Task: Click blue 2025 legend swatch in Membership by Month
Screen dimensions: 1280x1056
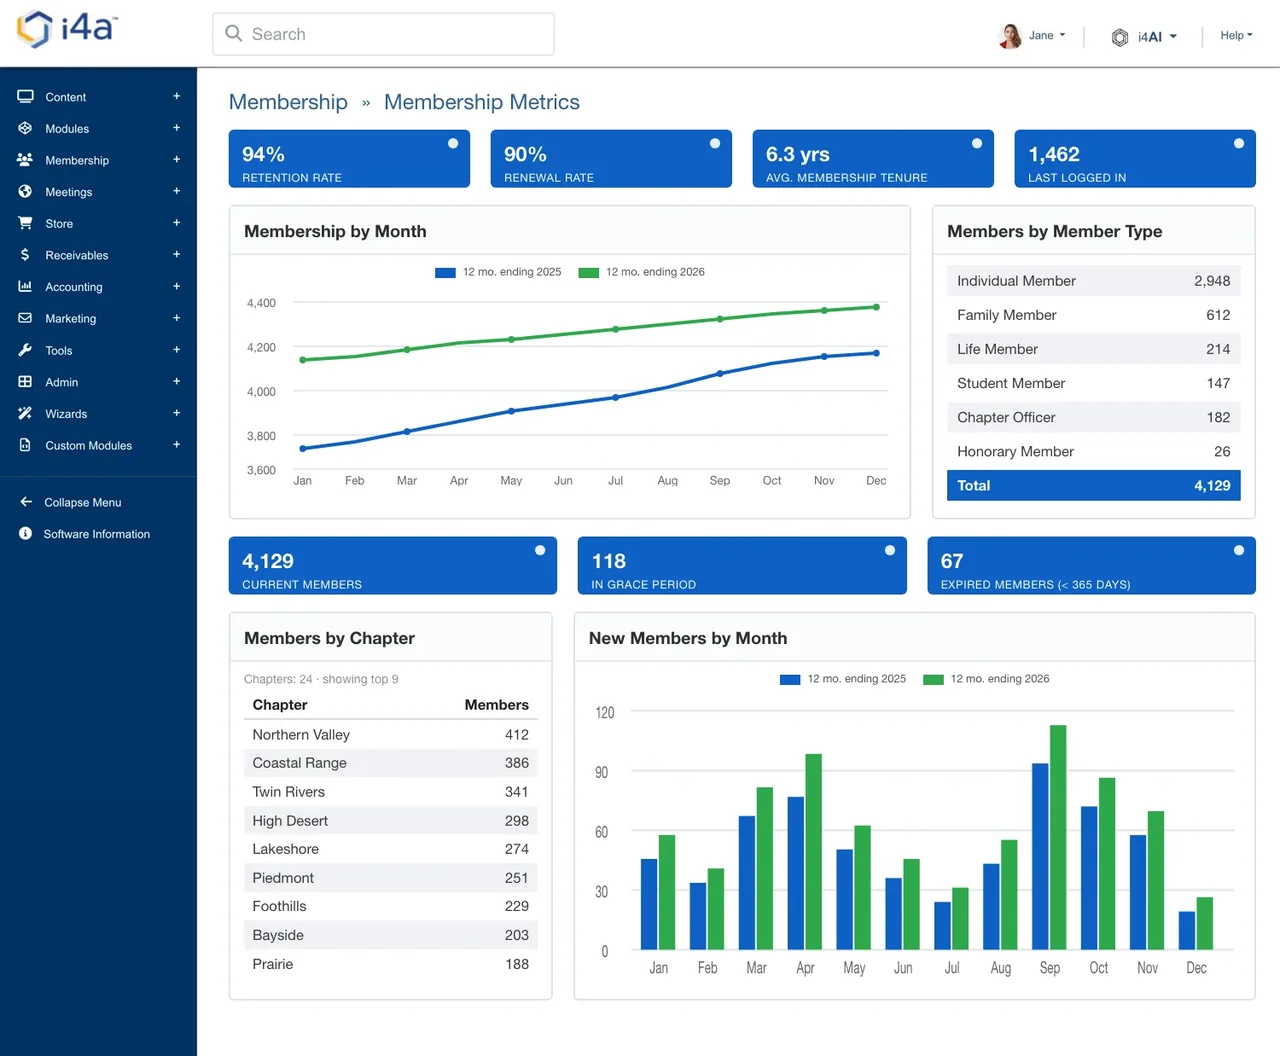Action: point(445,272)
